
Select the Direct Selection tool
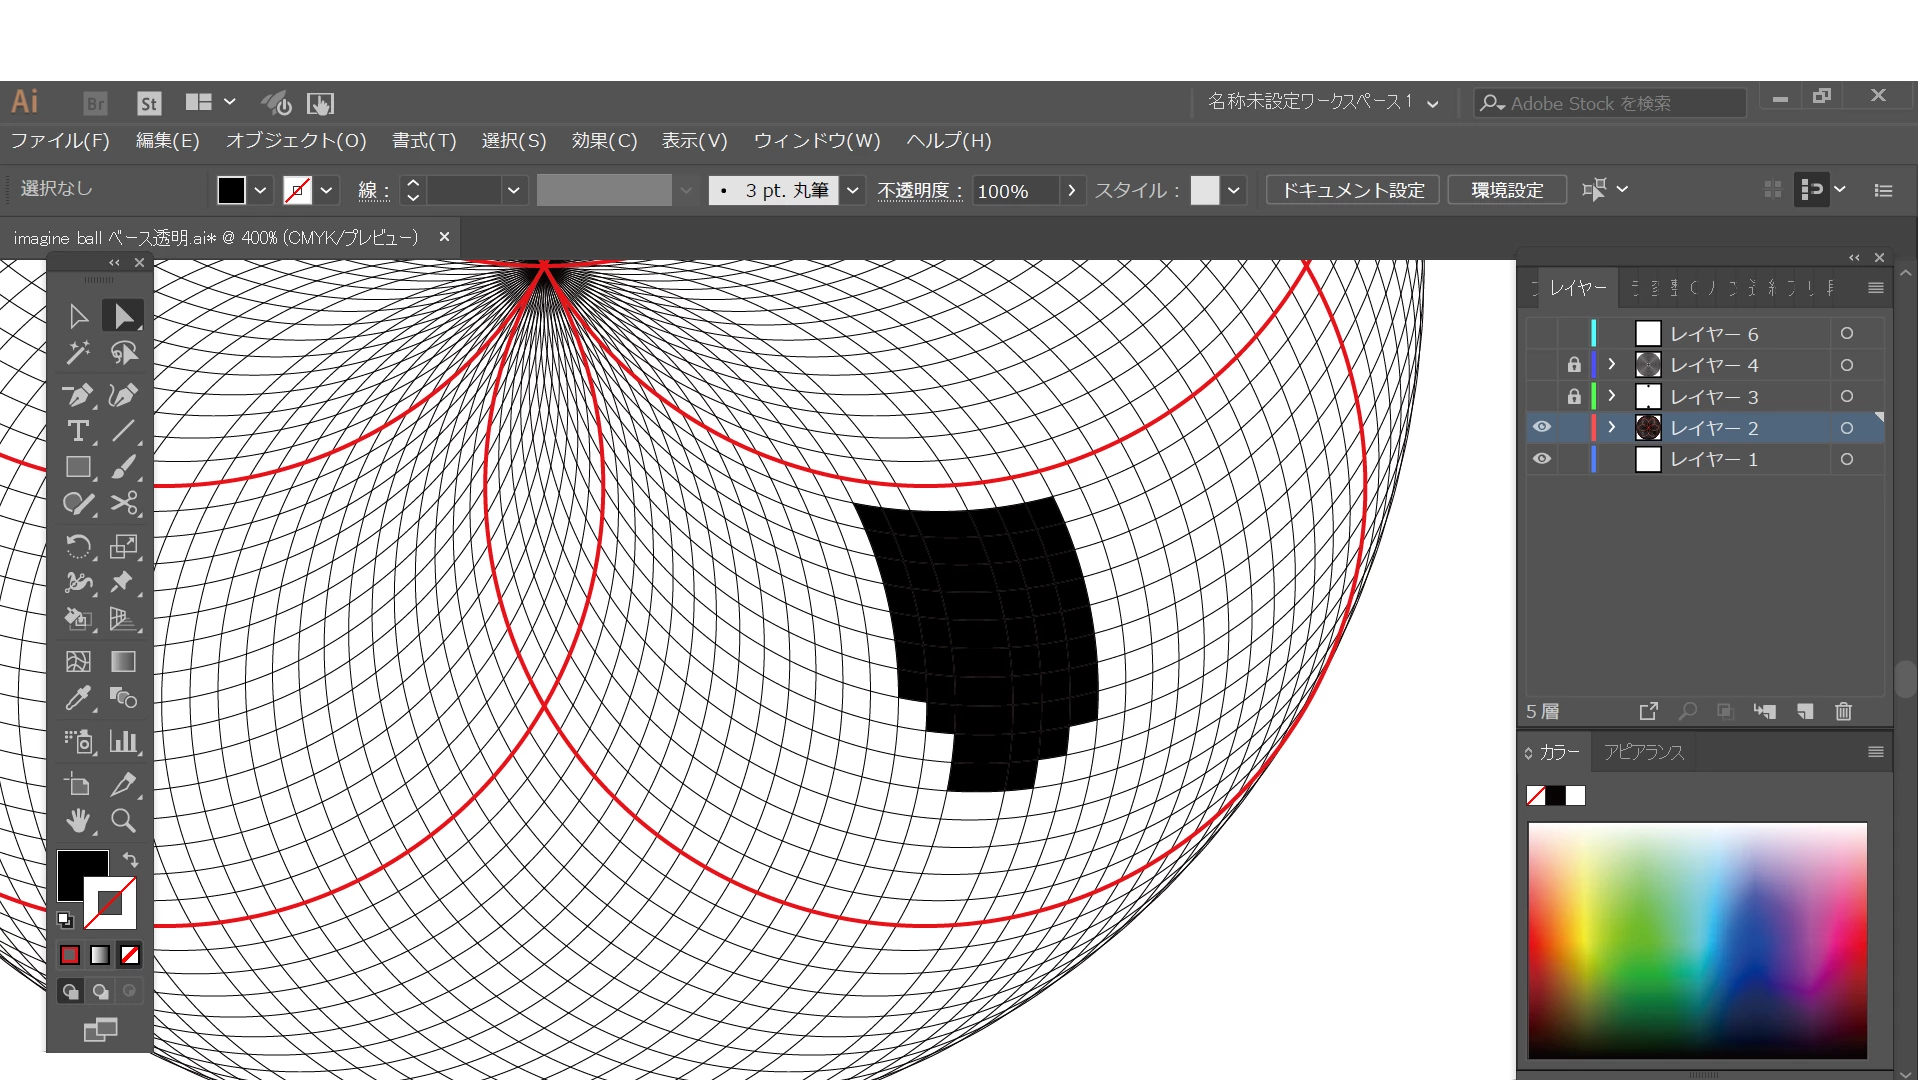(123, 317)
